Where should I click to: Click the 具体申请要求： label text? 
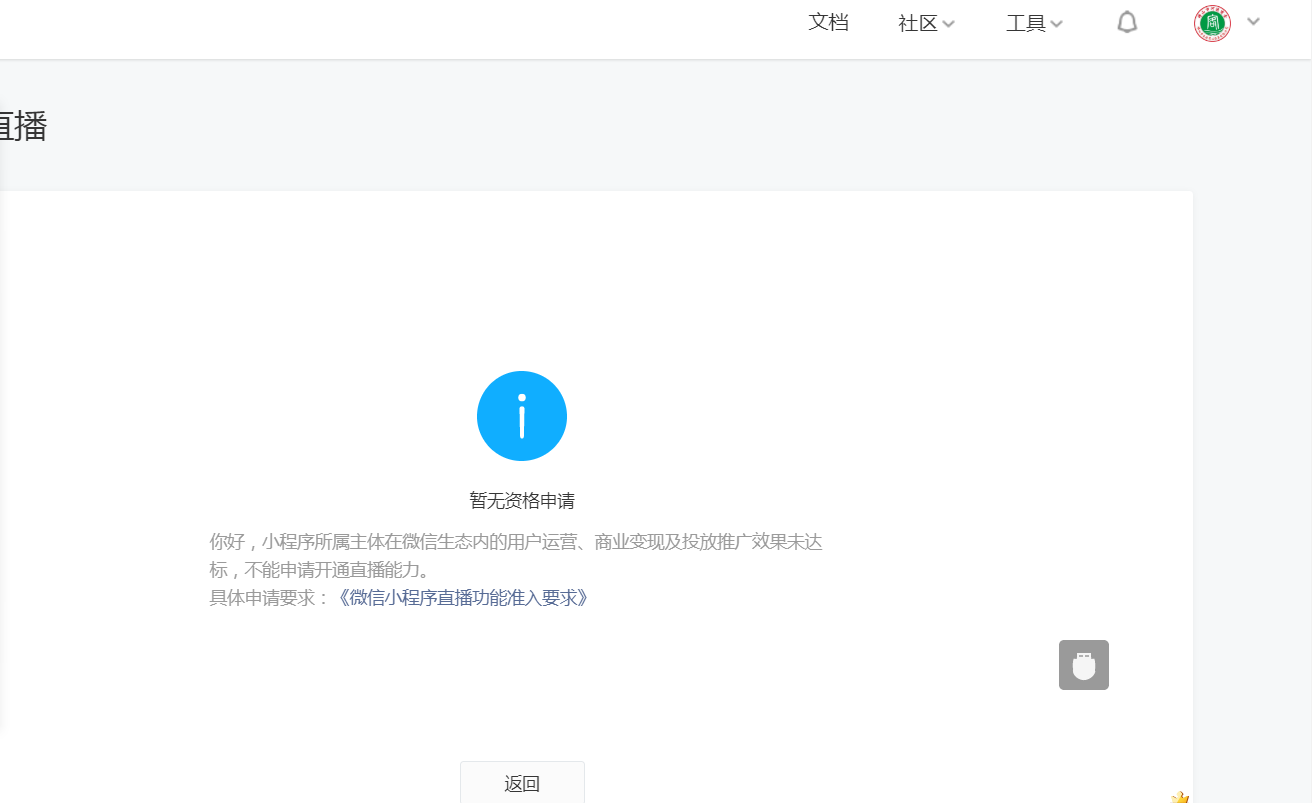(x=270, y=598)
